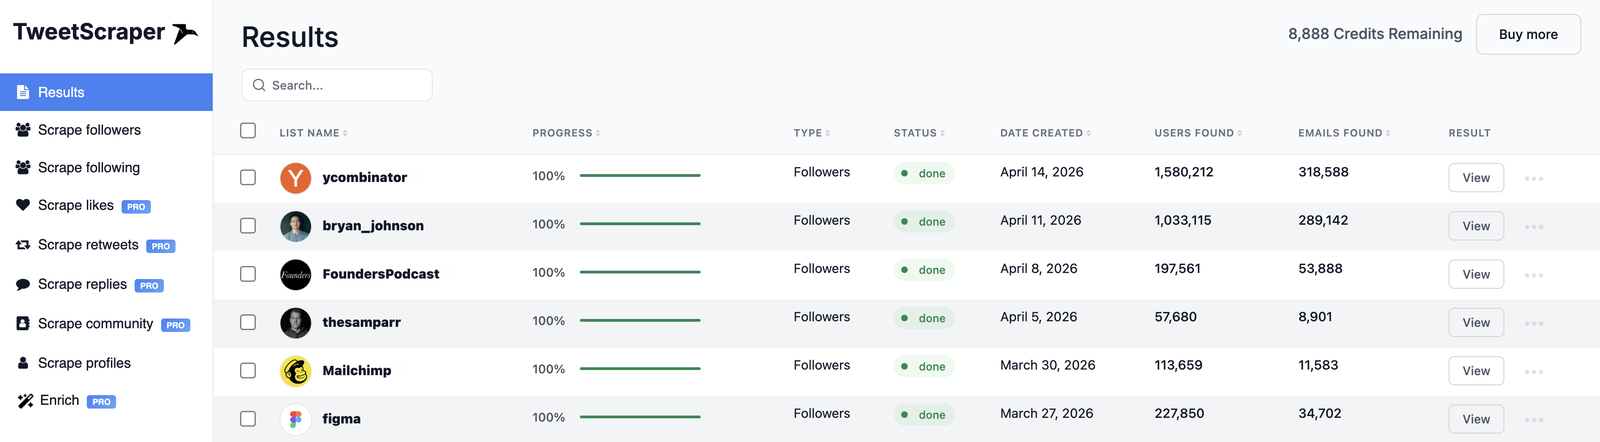Click the thesamparr profile avatar
This screenshot has width=1600, height=442.
[x=295, y=322]
